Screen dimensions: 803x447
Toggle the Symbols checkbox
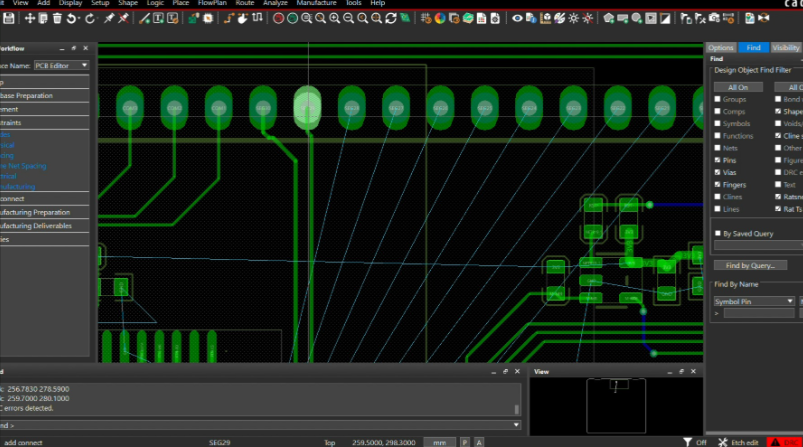point(717,123)
